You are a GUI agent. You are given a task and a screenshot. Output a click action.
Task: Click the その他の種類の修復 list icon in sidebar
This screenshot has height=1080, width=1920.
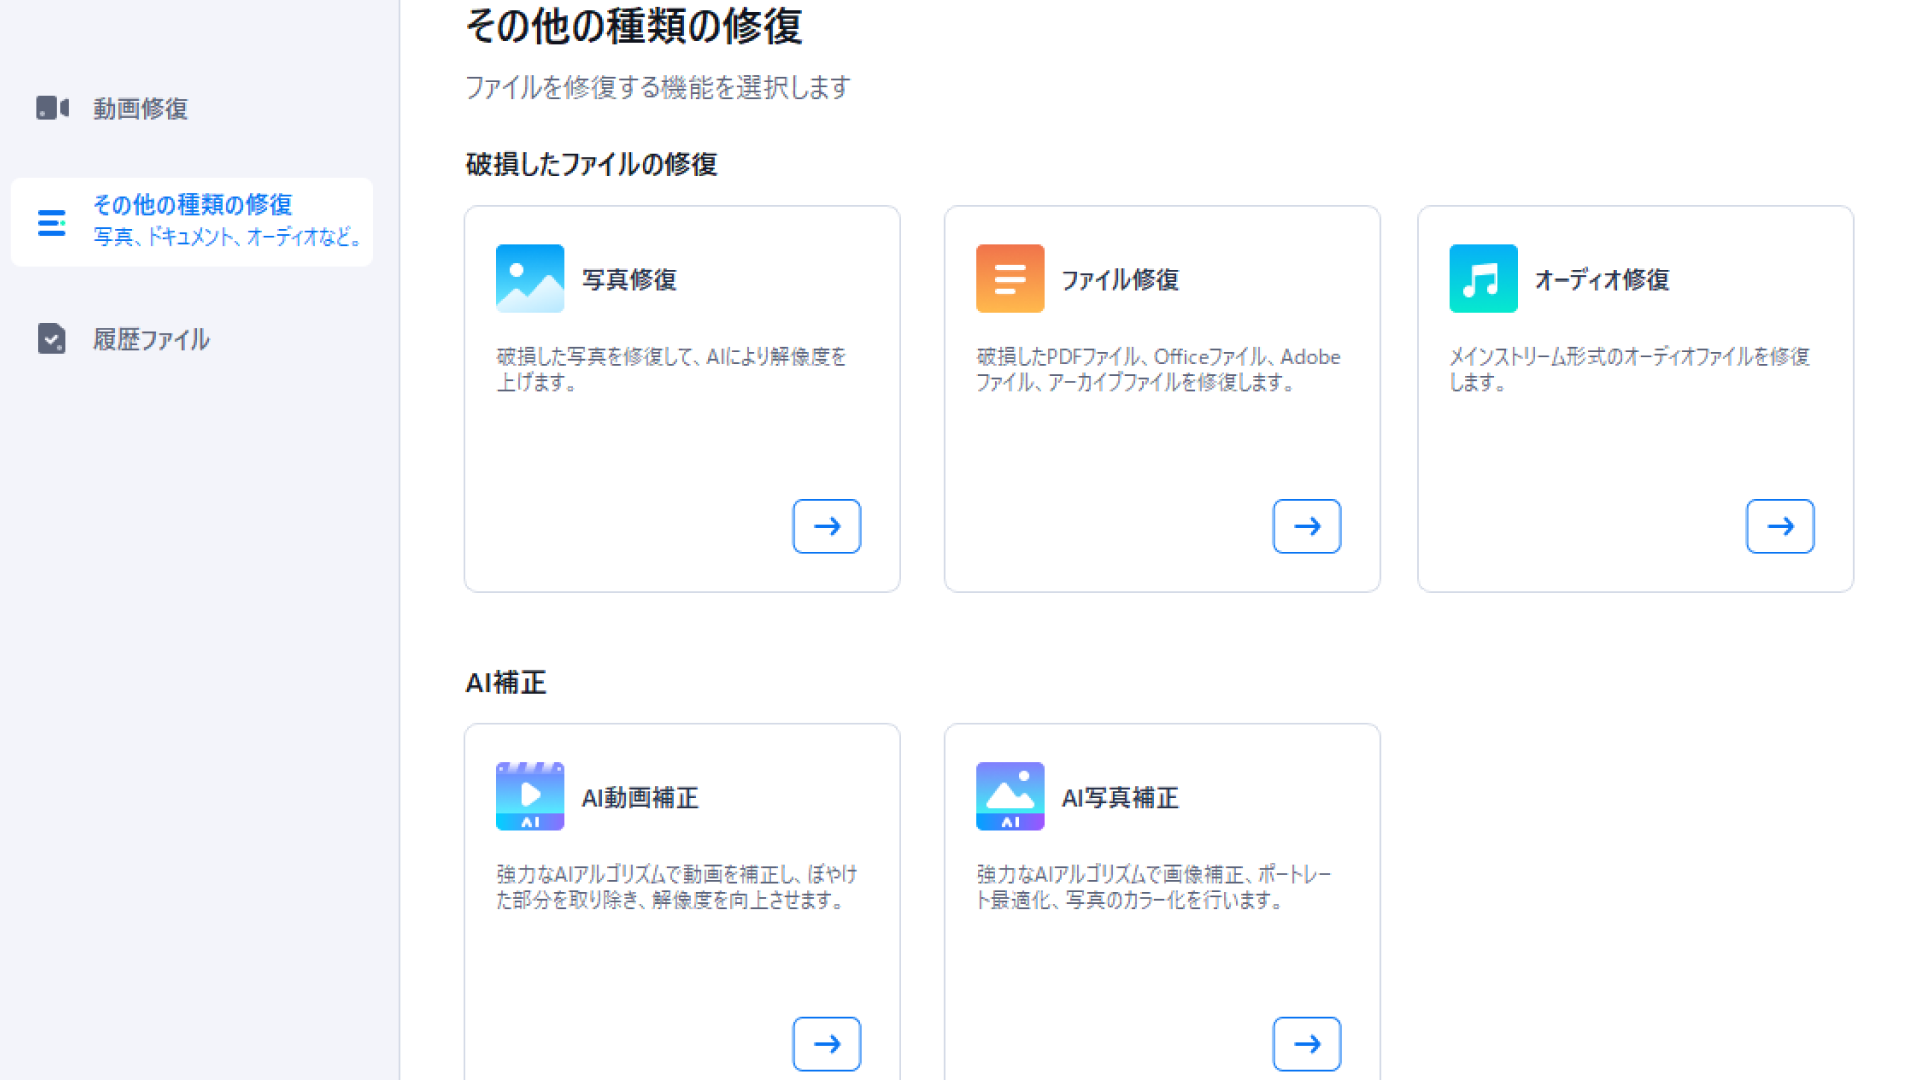[x=52, y=223]
